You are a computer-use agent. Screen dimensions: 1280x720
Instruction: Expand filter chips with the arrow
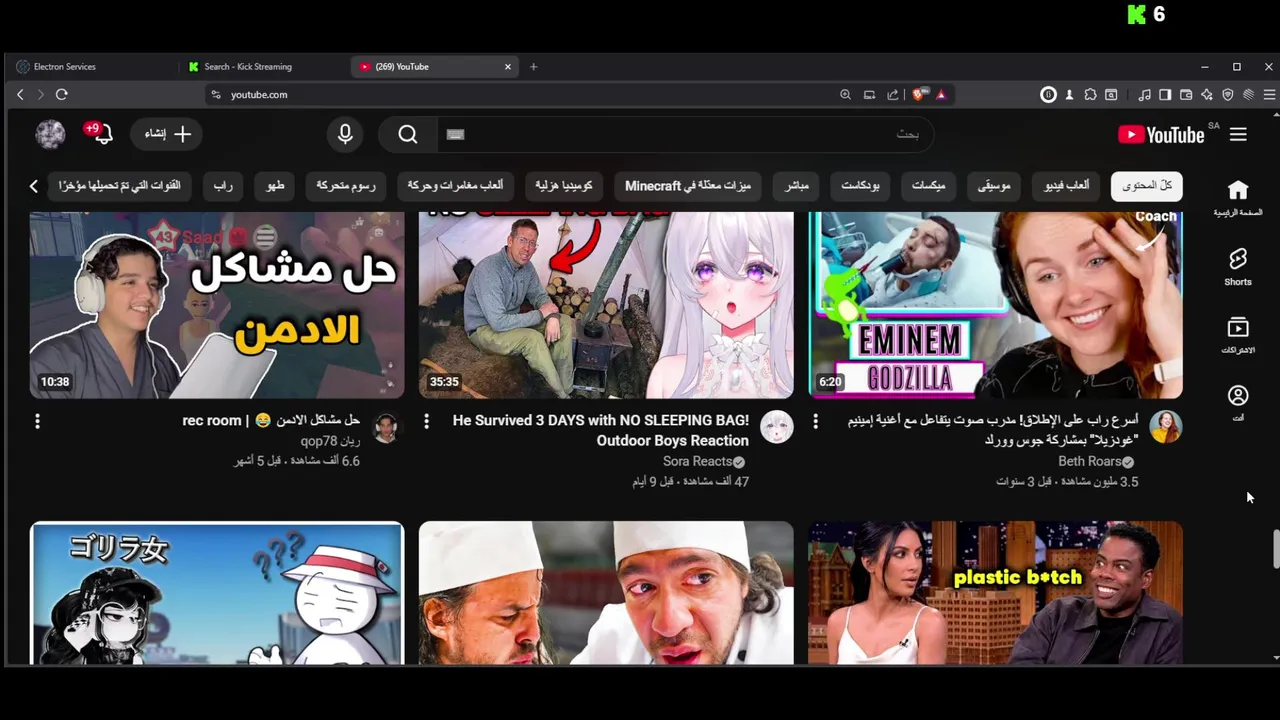click(33, 186)
